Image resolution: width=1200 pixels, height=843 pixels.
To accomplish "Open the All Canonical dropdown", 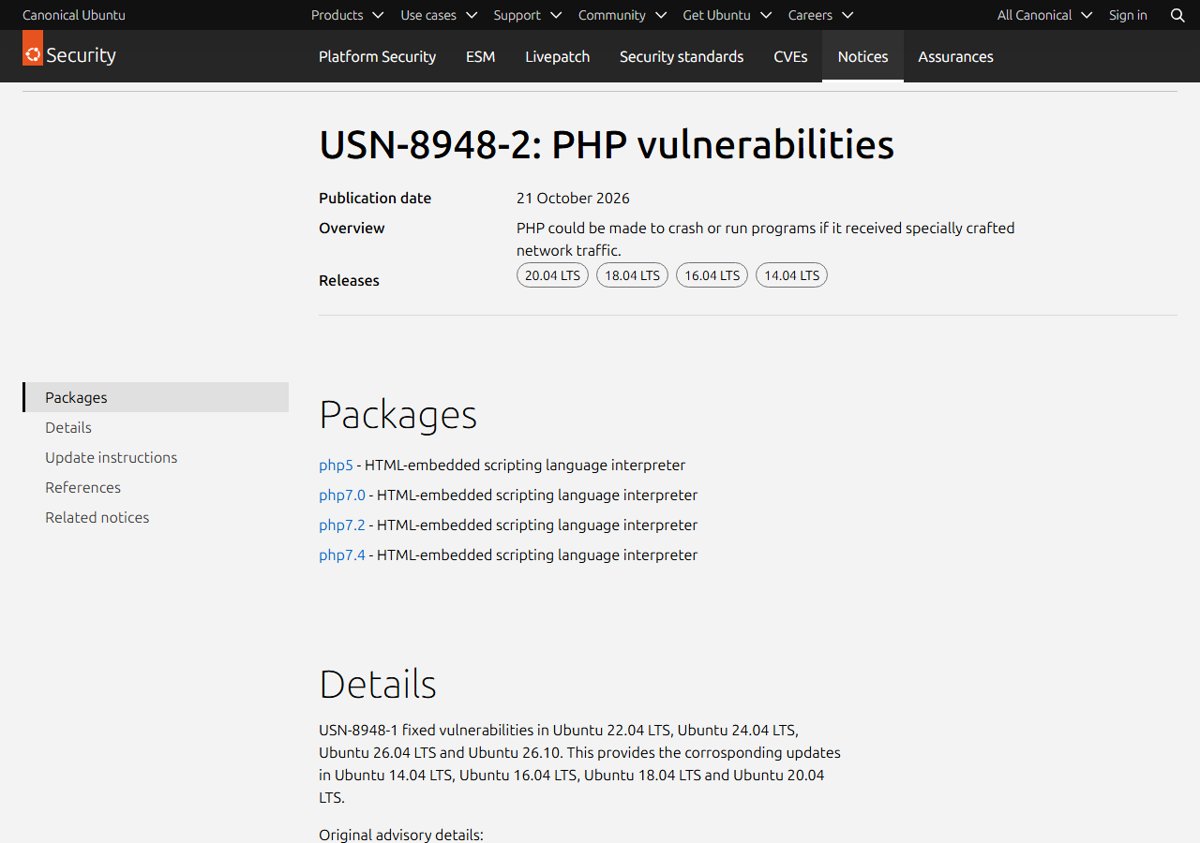I will click(1044, 15).
